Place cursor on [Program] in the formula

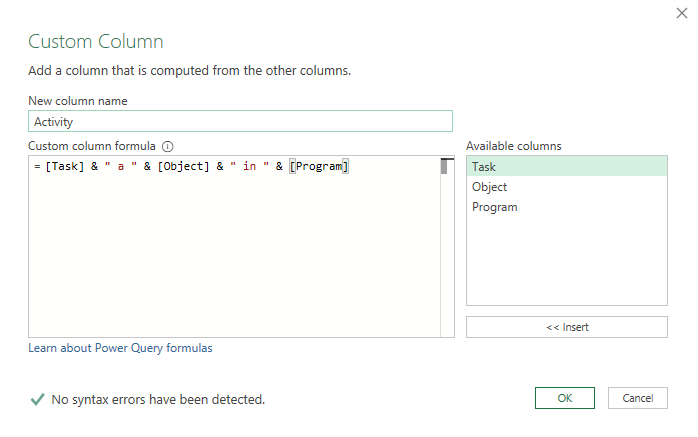[x=319, y=167]
